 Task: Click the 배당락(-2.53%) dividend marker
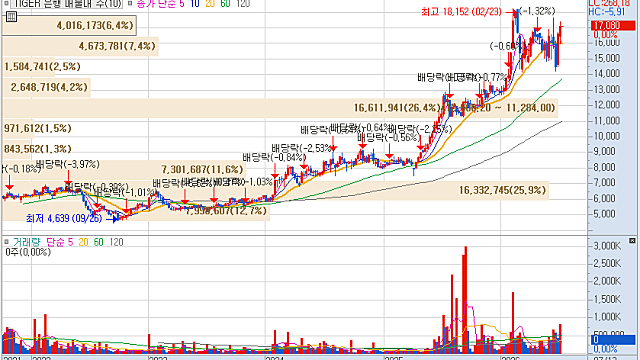(x=303, y=148)
